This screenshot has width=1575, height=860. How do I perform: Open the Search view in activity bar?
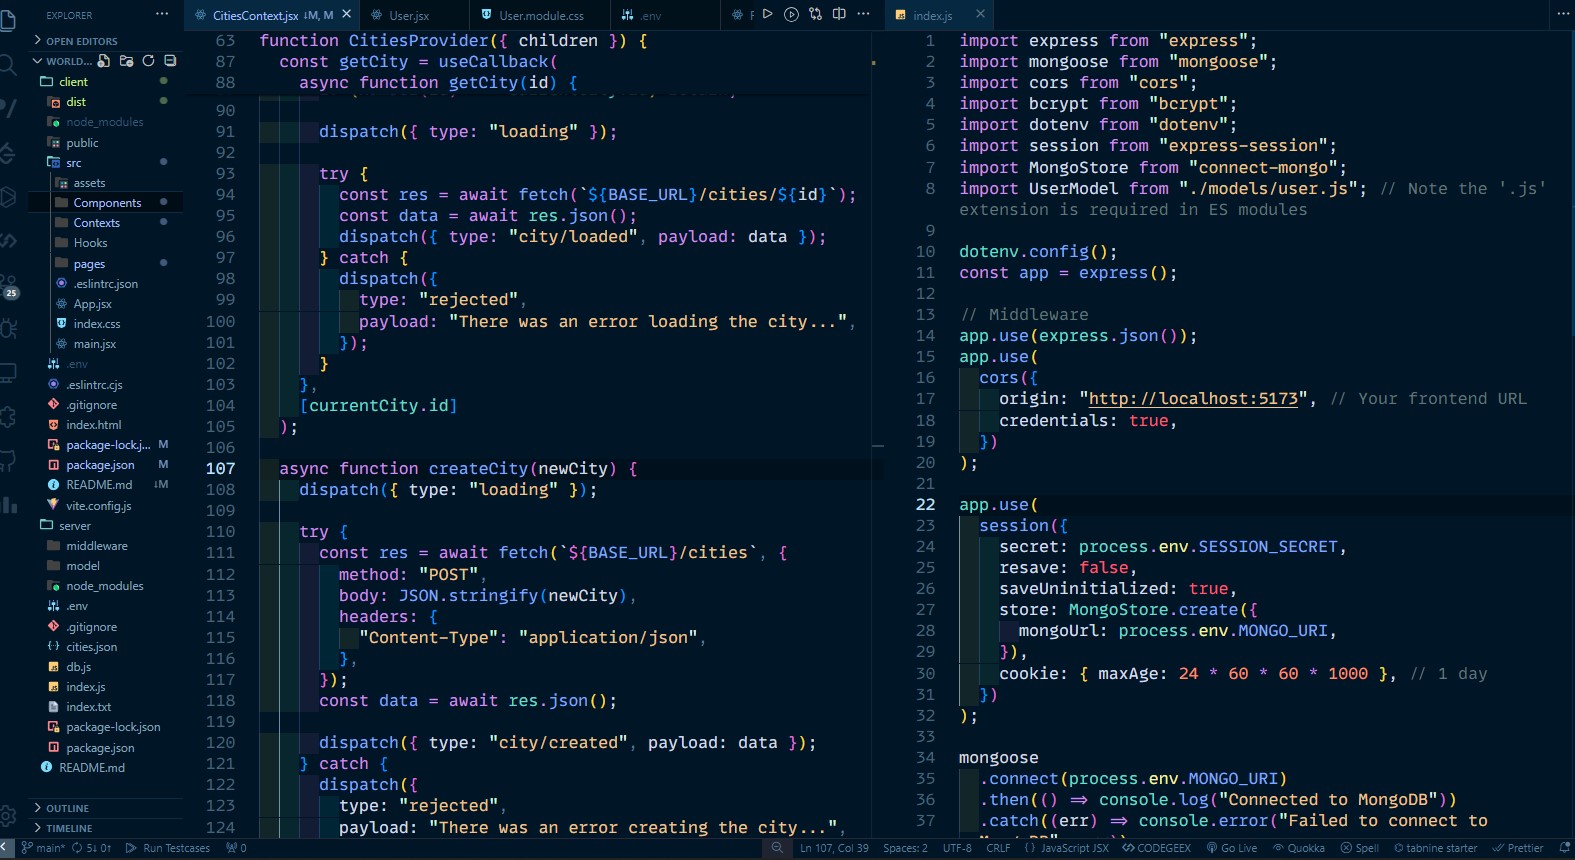tap(9, 66)
